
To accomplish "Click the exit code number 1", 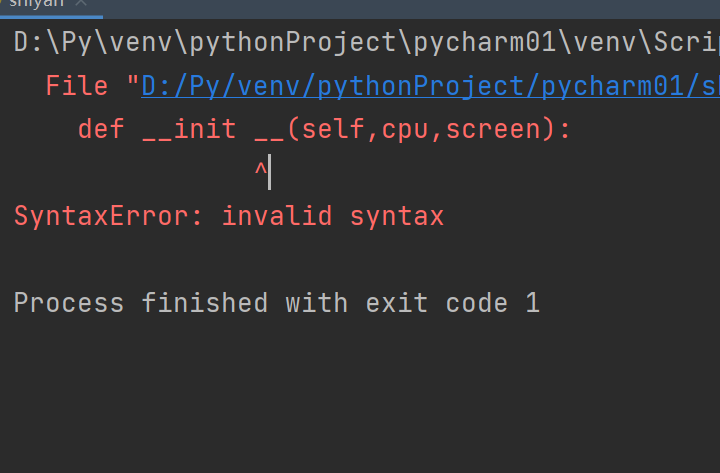I will pos(533,303).
